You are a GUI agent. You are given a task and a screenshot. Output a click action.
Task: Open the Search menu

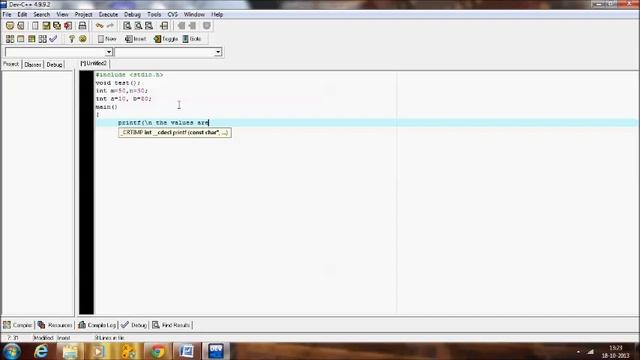tap(41, 14)
